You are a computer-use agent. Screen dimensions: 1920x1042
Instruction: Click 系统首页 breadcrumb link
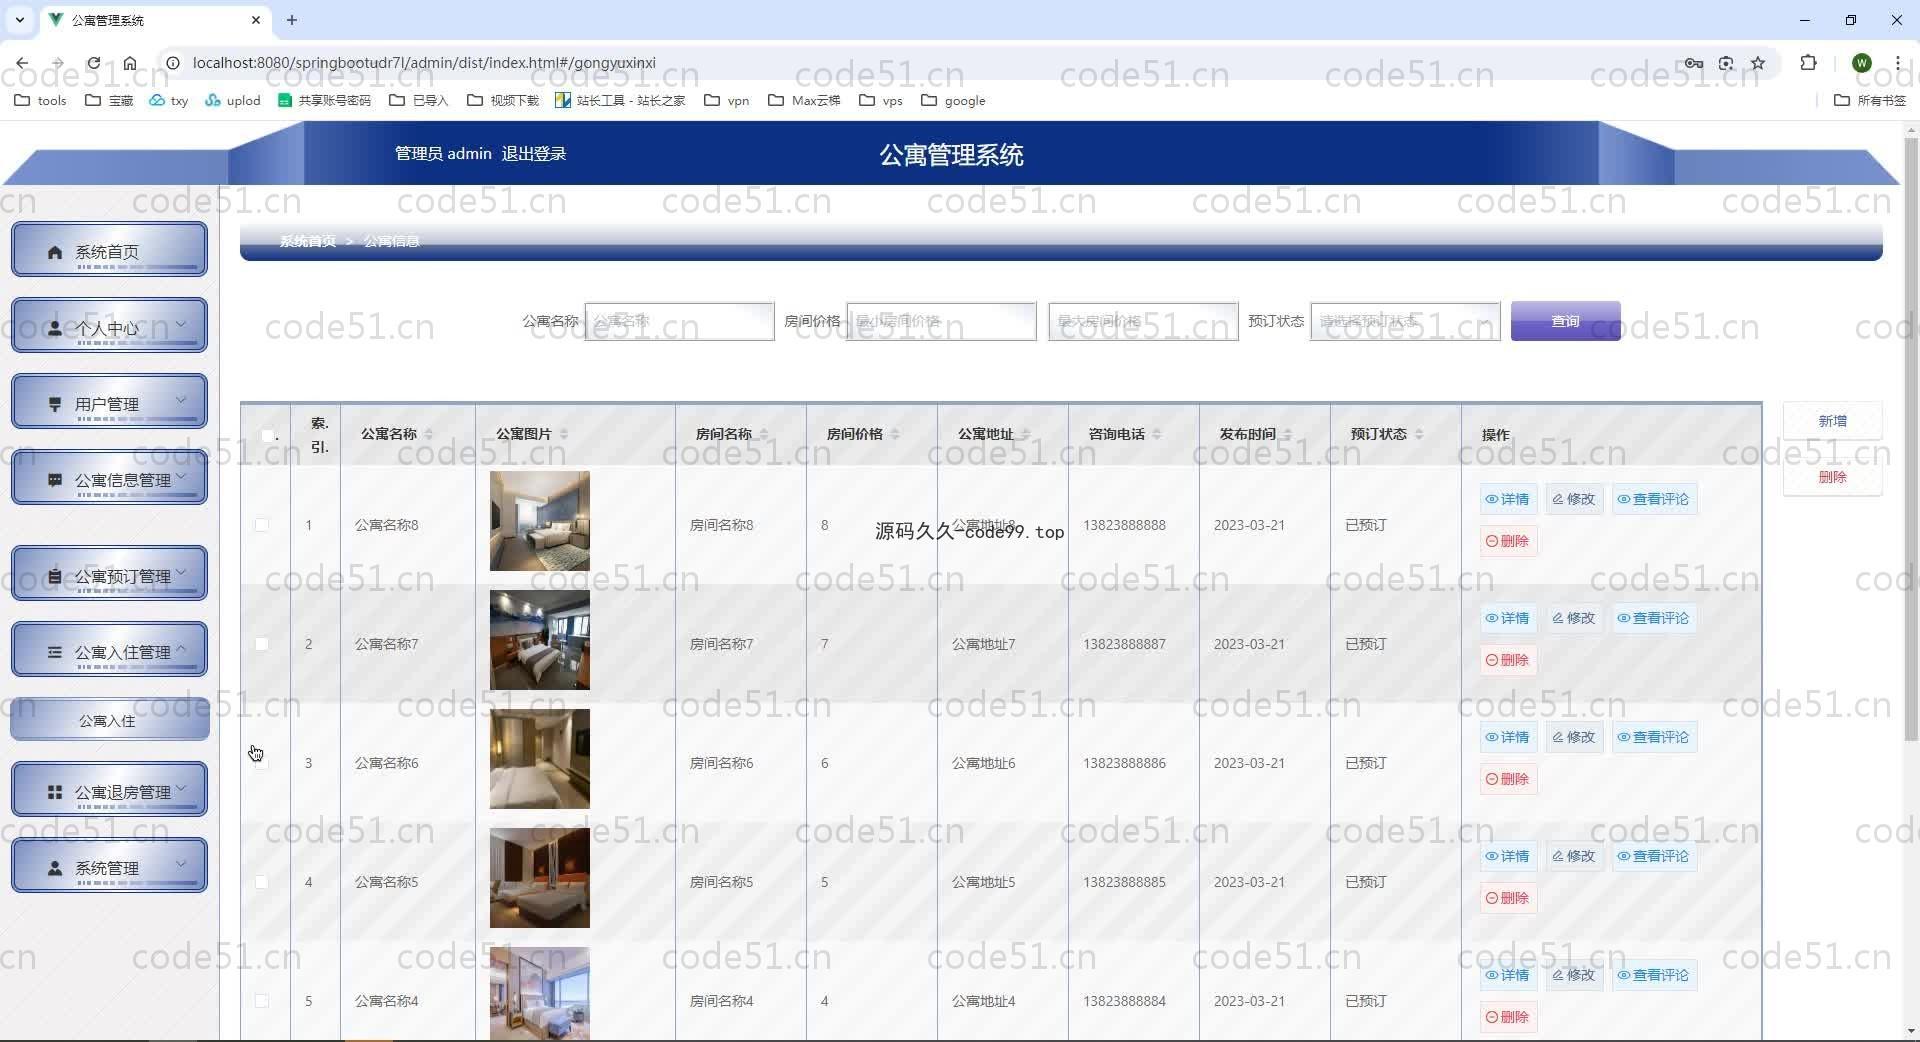tap(307, 241)
